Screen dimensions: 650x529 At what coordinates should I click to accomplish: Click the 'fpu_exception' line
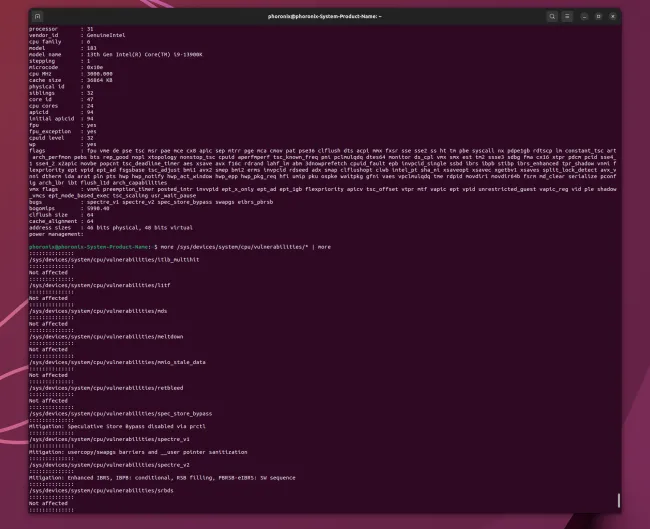(63, 131)
